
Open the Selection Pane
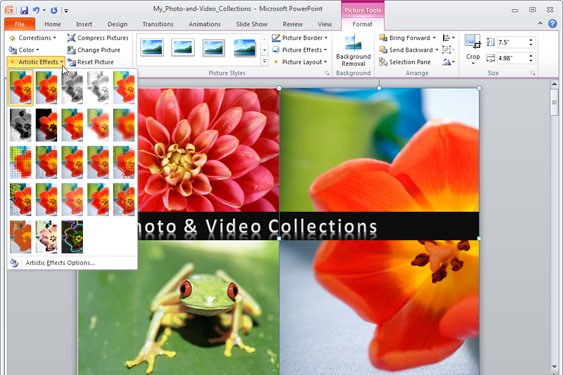(x=405, y=62)
